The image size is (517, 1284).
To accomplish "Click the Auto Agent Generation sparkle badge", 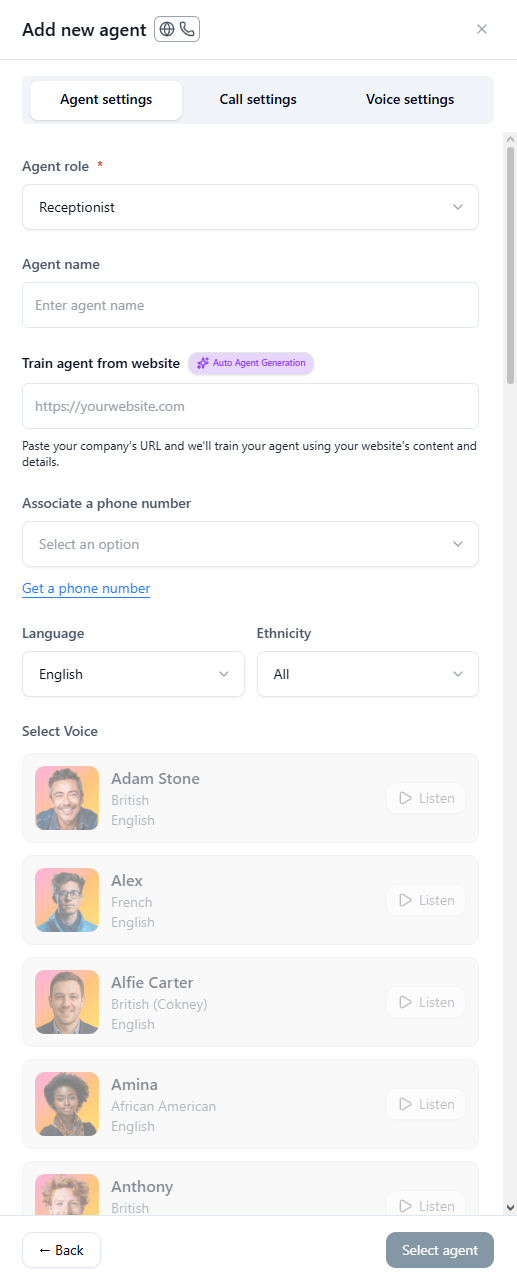I will pos(251,363).
